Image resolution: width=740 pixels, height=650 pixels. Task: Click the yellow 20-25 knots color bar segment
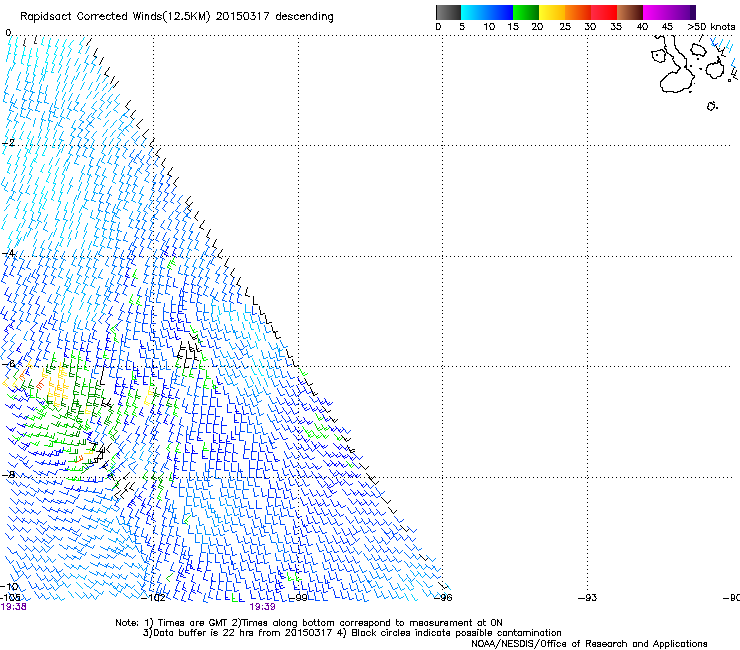click(x=552, y=12)
